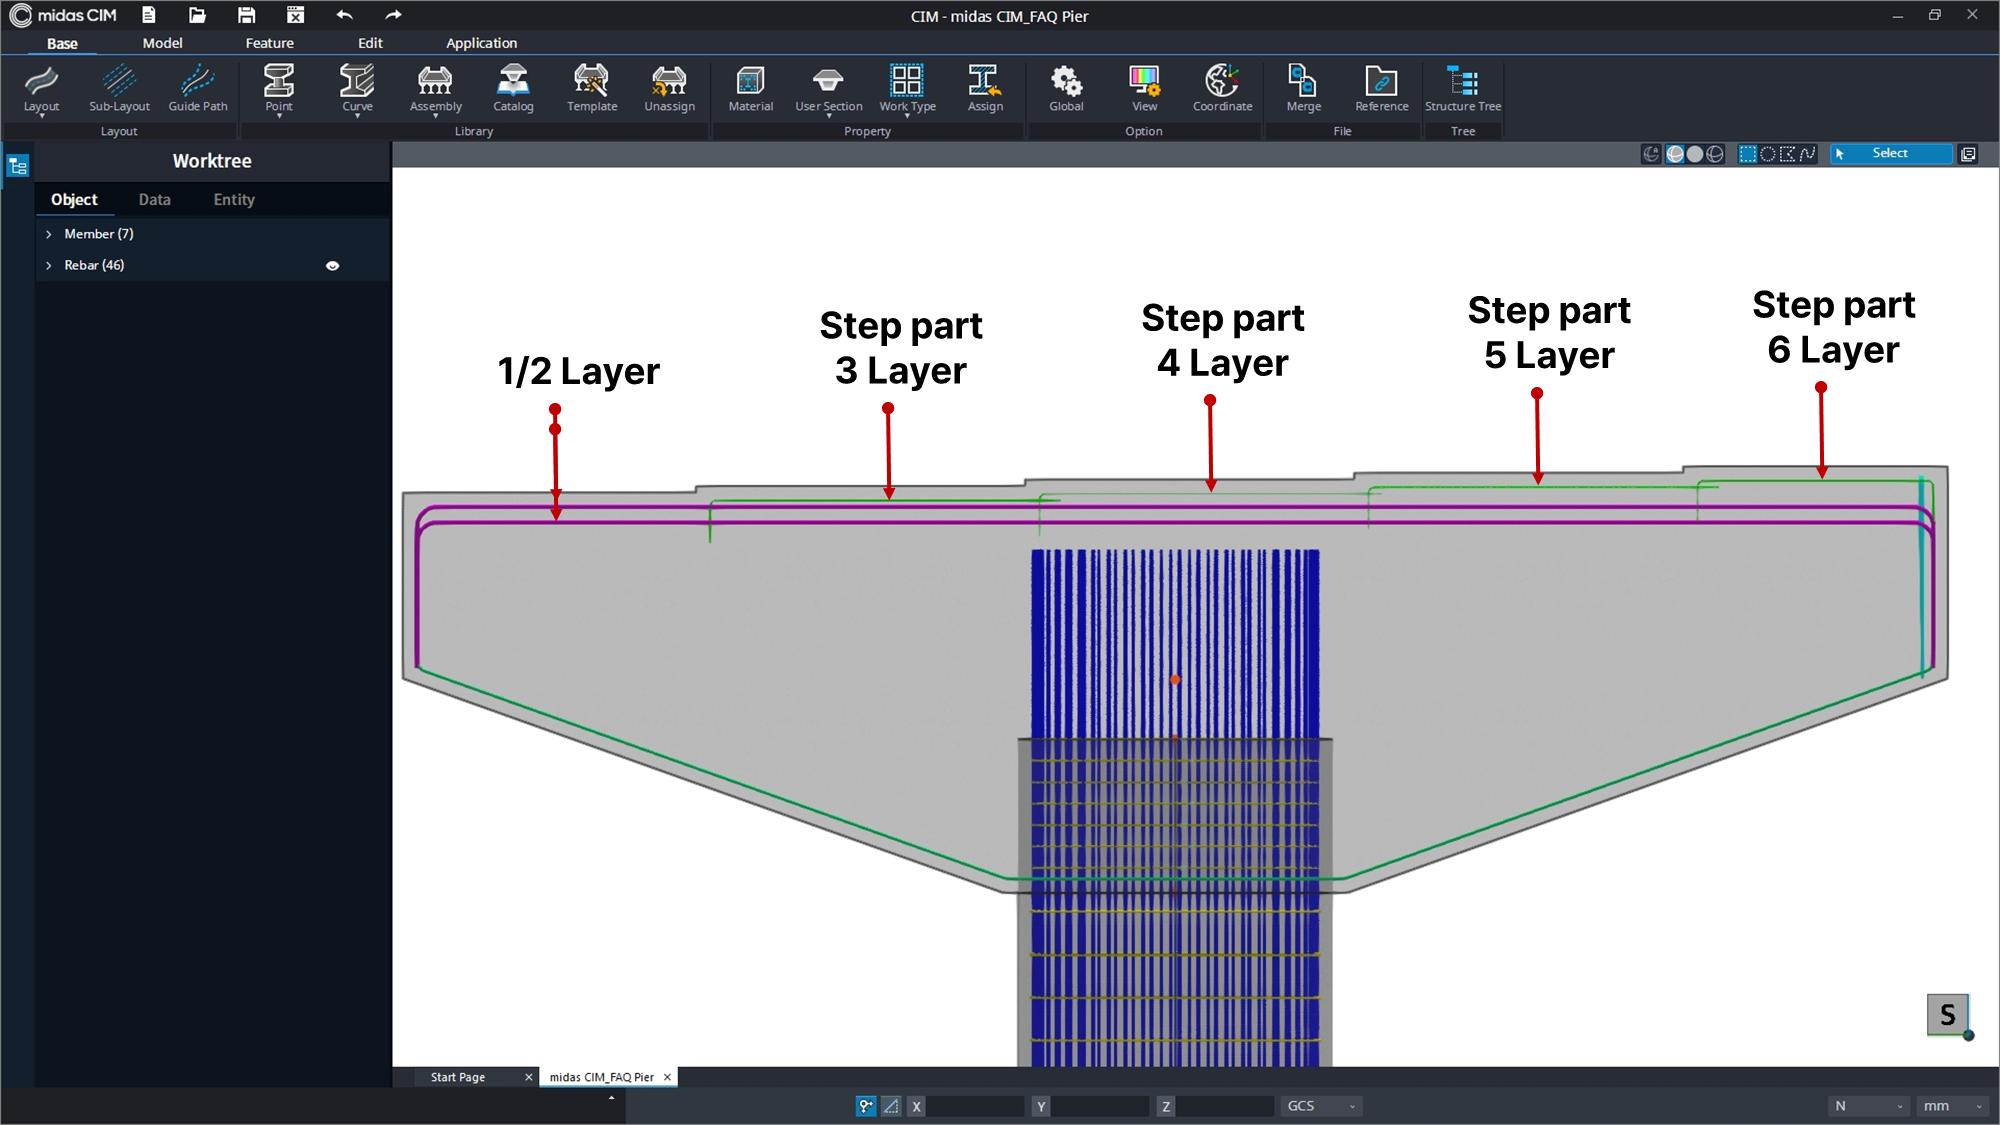This screenshot has height=1125, width=2000.
Task: Open Work Type property
Action: (x=907, y=88)
